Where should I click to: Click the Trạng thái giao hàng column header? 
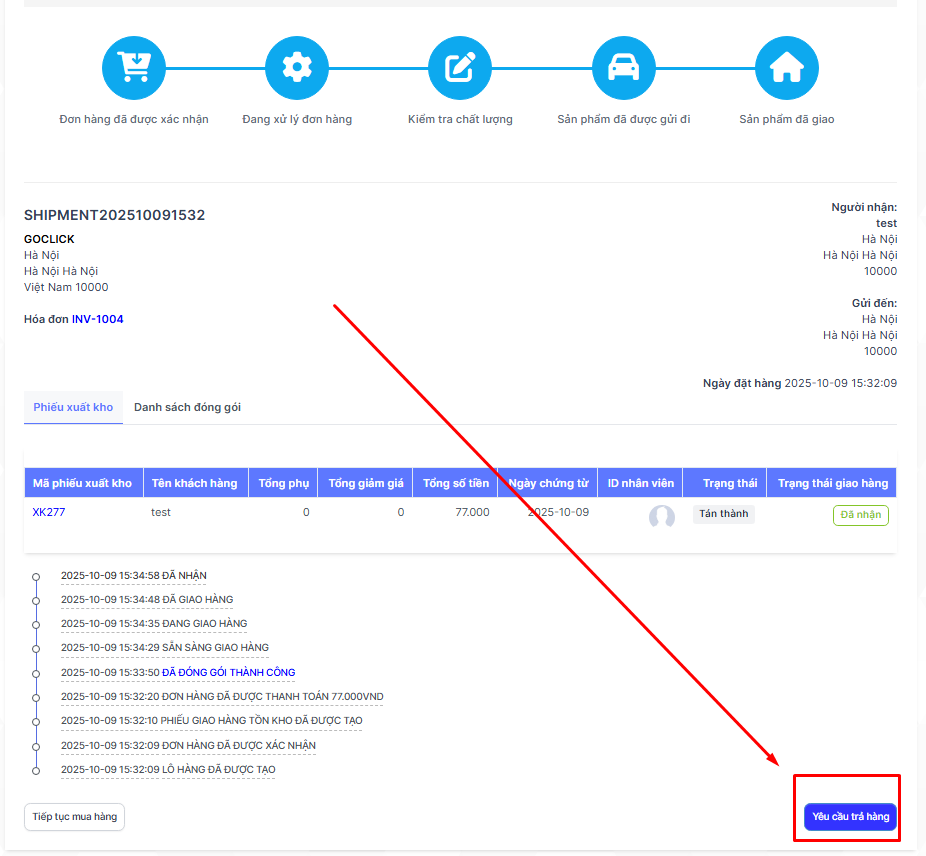[832, 484]
